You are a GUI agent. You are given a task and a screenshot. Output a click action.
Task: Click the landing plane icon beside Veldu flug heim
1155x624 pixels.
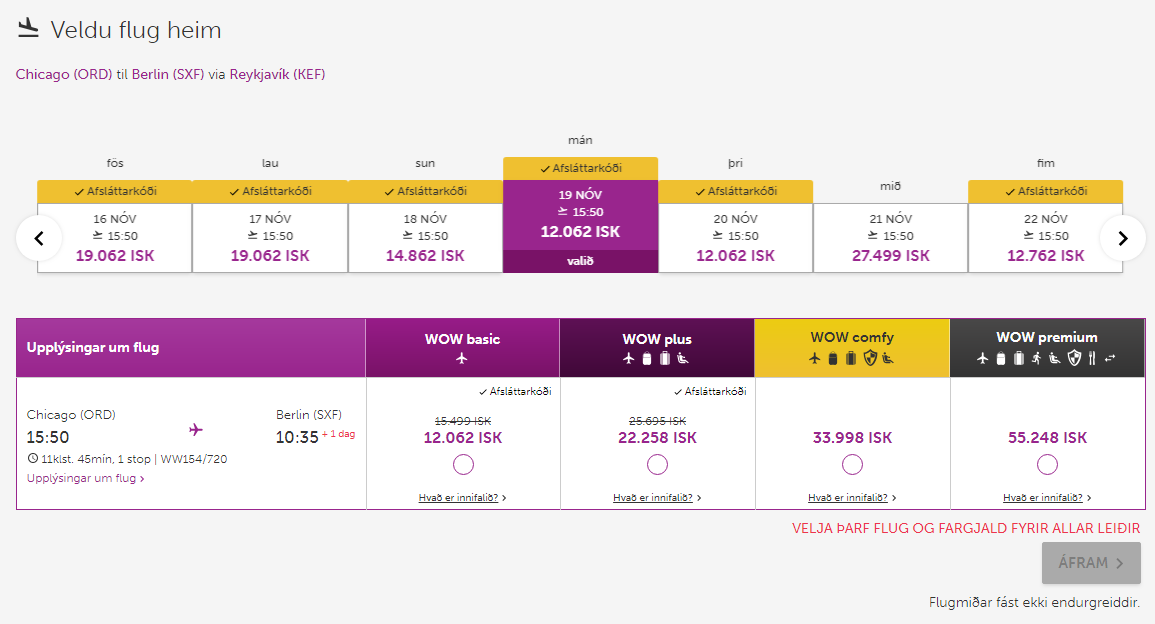(28, 29)
